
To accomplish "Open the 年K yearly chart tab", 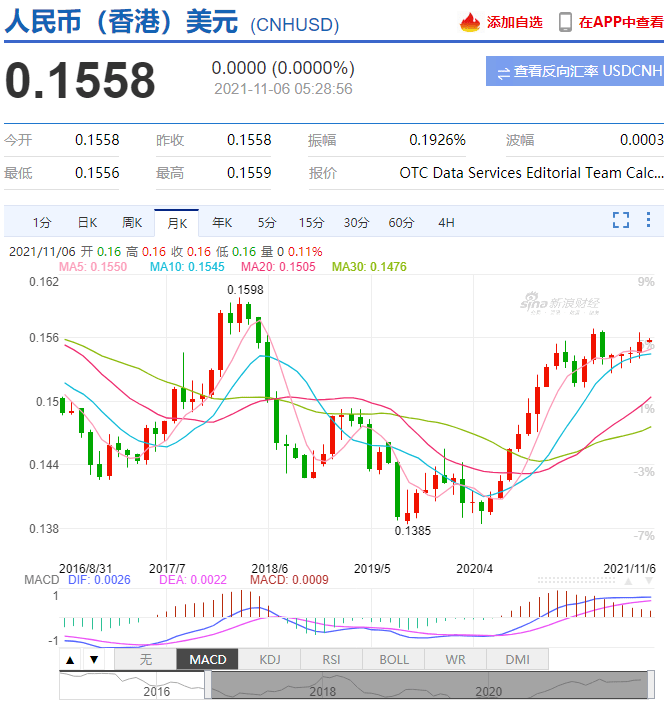I will 222,222.
